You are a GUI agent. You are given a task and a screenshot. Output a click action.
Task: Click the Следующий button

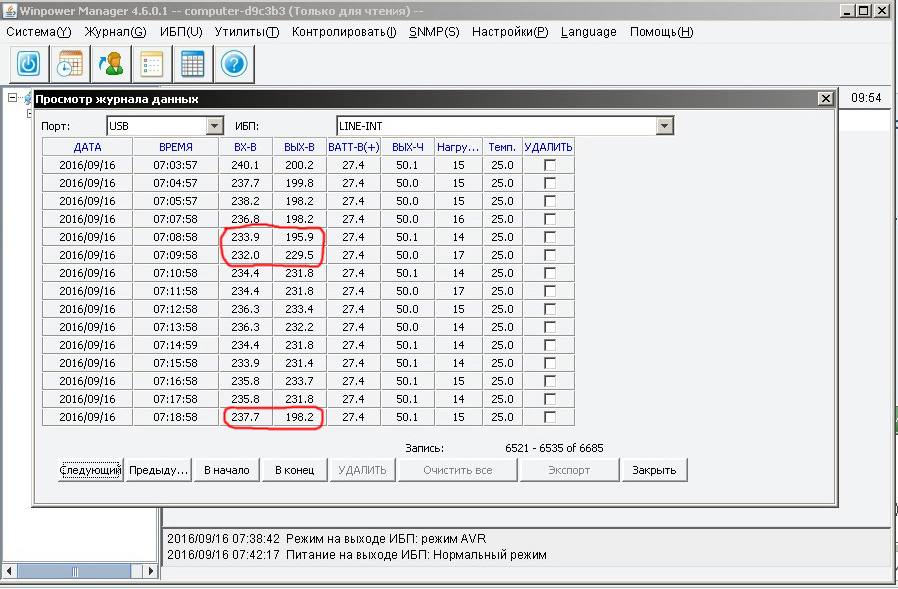pyautogui.click(x=90, y=470)
